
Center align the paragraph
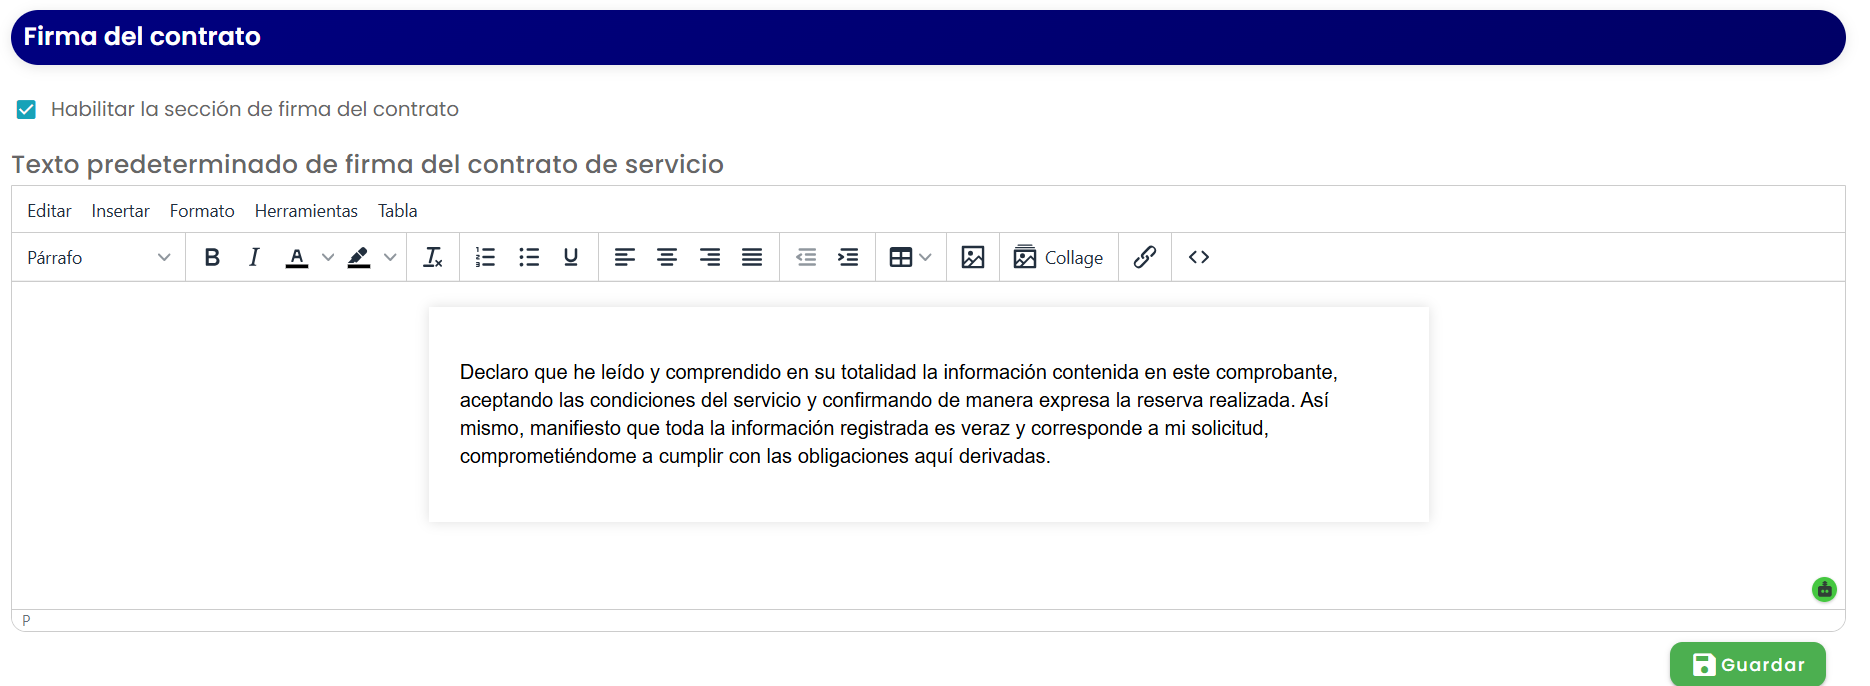click(x=667, y=257)
